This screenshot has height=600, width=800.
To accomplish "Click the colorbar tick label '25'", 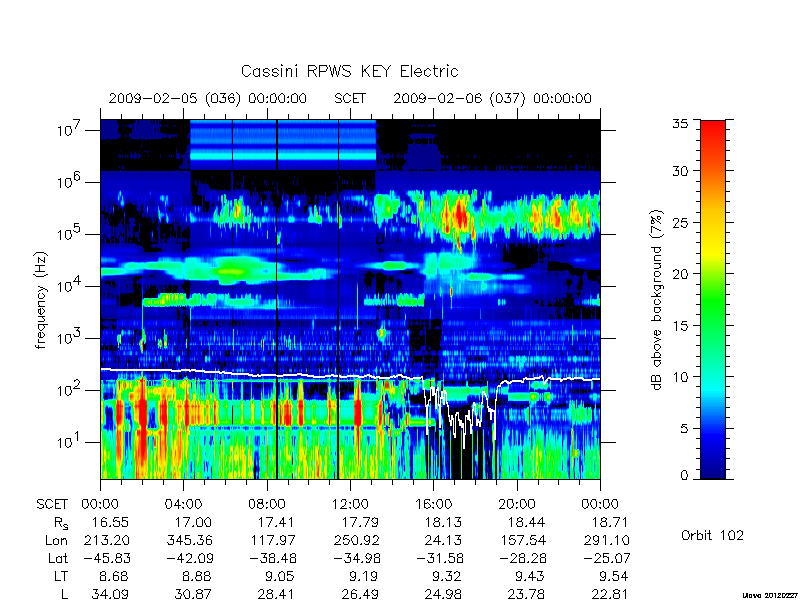I will coord(681,222).
